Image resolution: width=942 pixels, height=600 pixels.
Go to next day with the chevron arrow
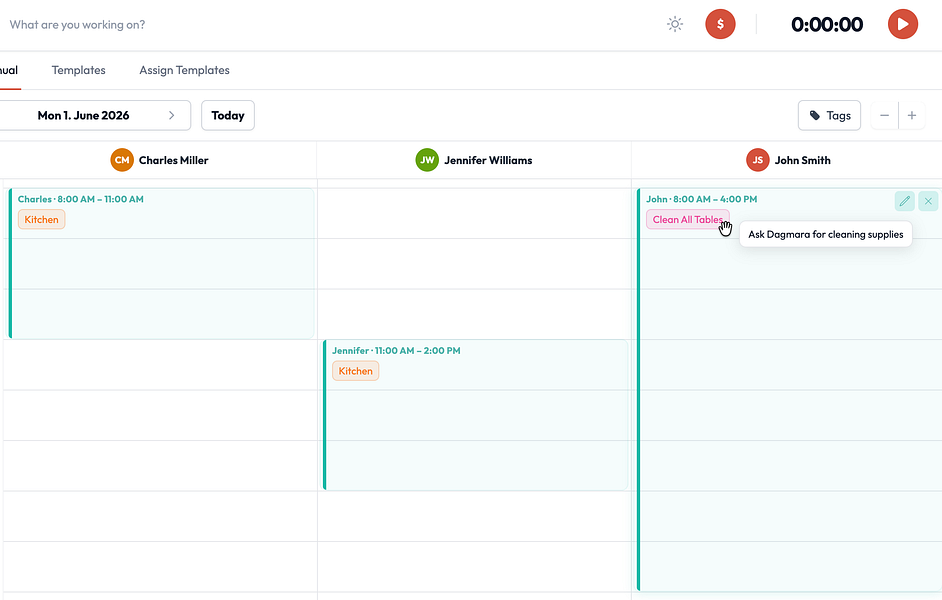171,115
